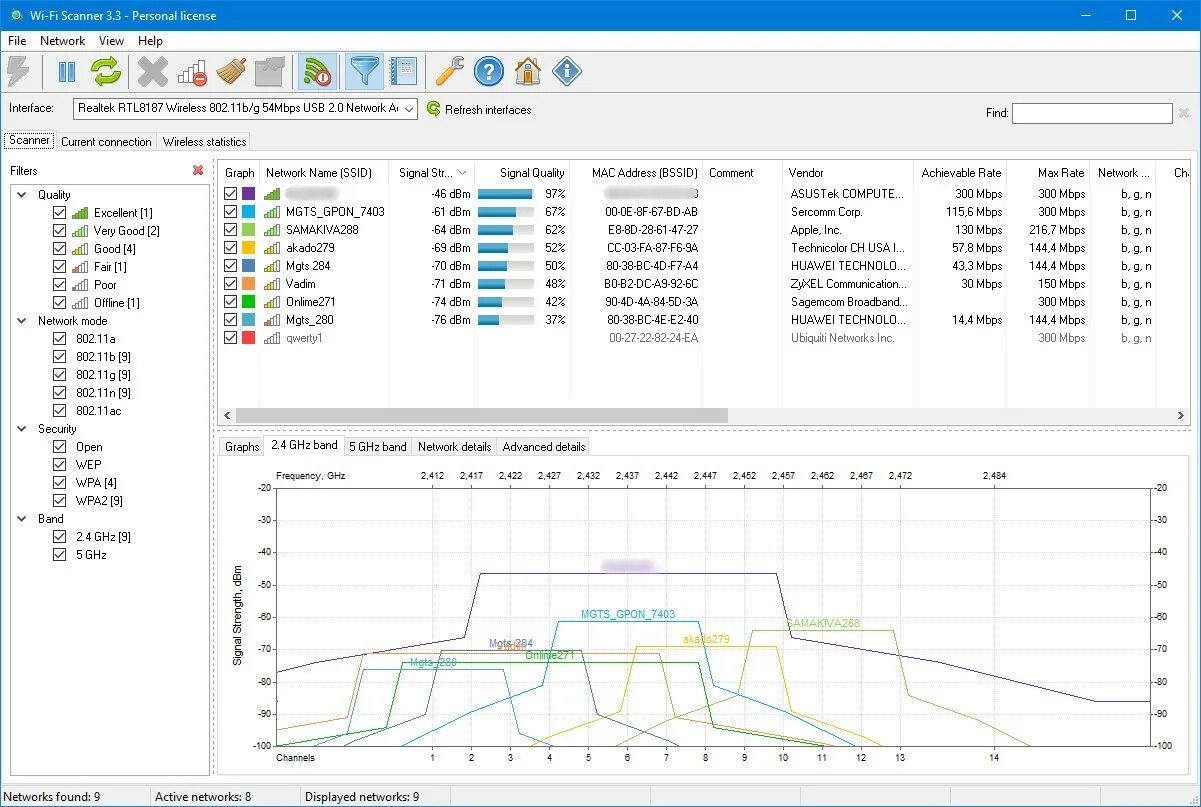Click the green icon beside Refresh interfaces
The height and width of the screenshot is (807, 1201).
pos(433,109)
